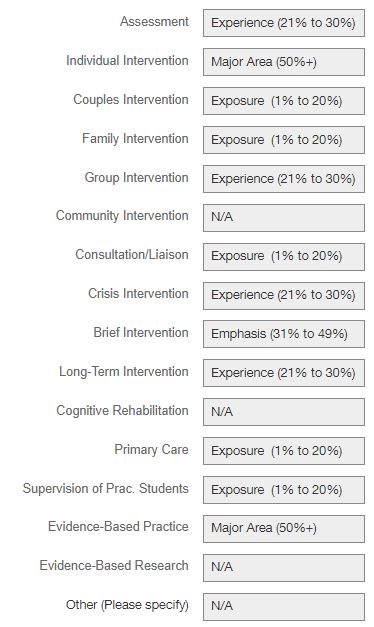
Task: Click the Couples Intervention exposure field
Action: tap(284, 101)
